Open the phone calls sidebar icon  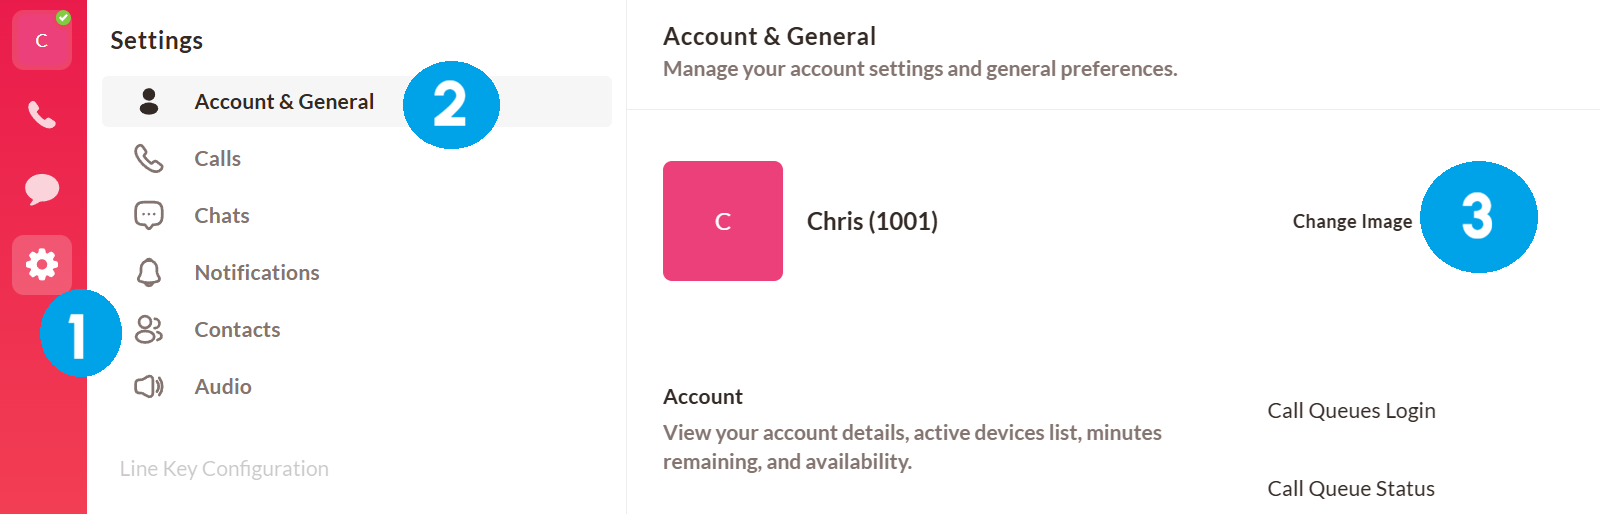pyautogui.click(x=42, y=115)
